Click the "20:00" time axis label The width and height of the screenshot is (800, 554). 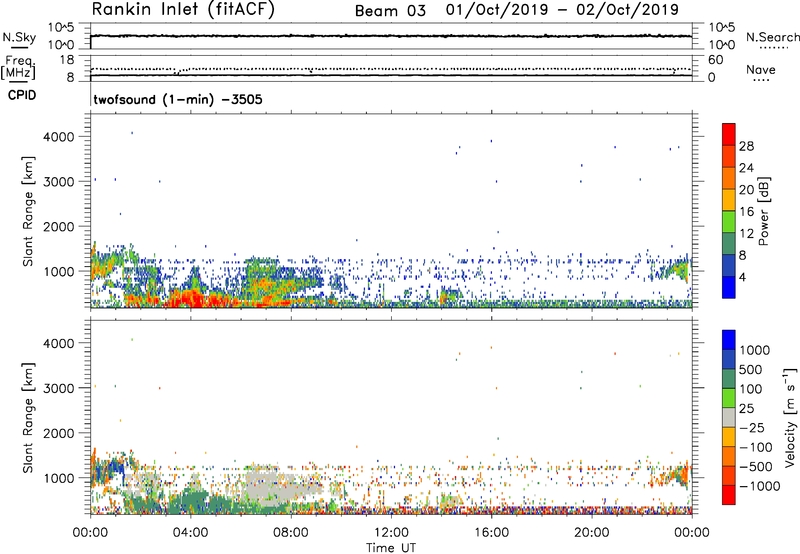coord(591,533)
